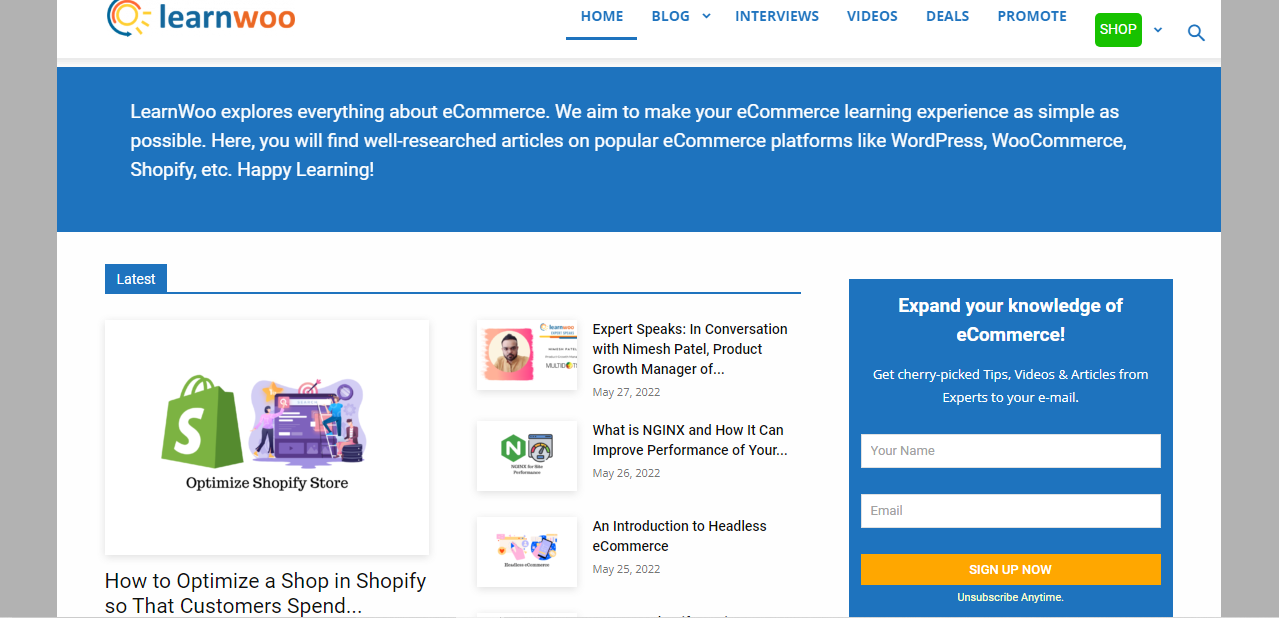Click the Email input field
The width and height of the screenshot is (1279, 618).
pyautogui.click(x=1010, y=511)
